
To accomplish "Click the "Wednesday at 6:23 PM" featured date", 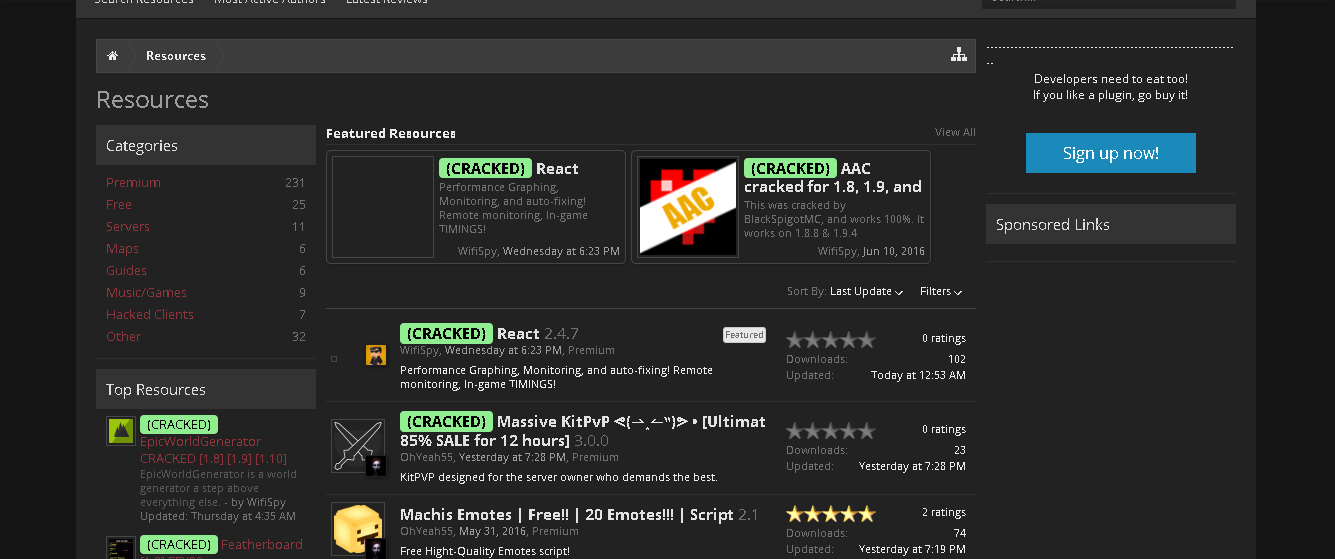I will pyautogui.click(x=561, y=251).
